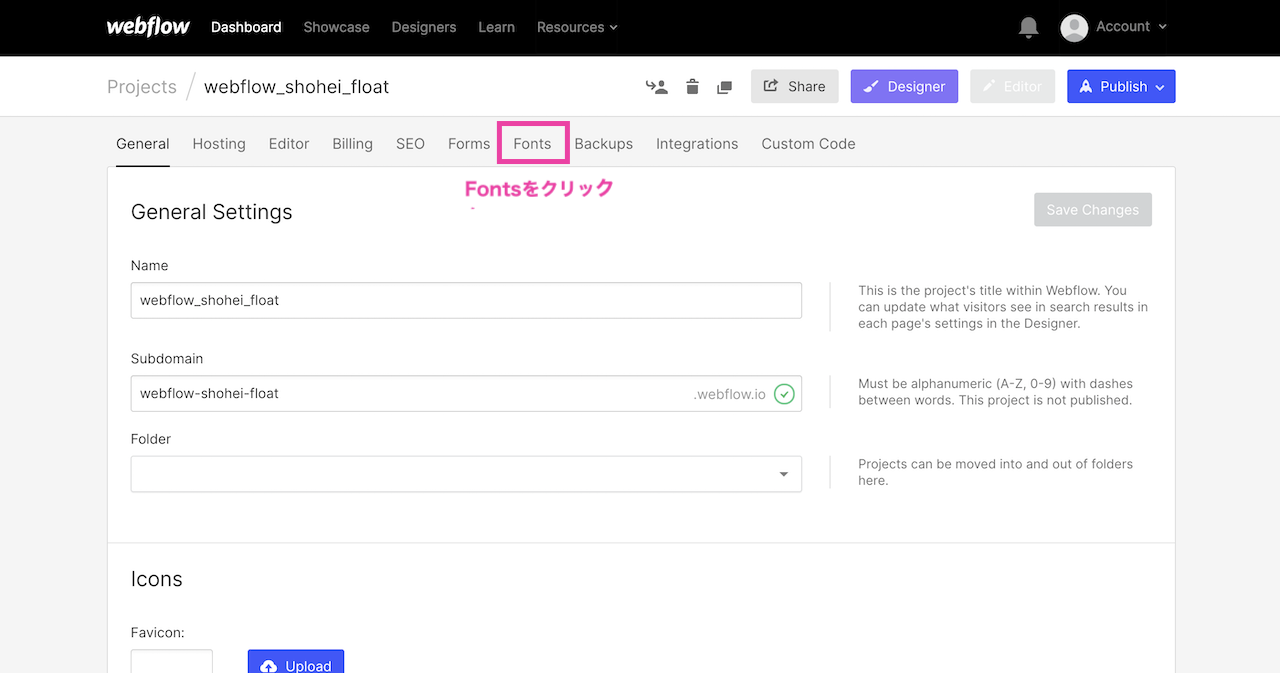This screenshot has width=1280, height=673.
Task: Click Save Changes button
Action: tap(1093, 210)
